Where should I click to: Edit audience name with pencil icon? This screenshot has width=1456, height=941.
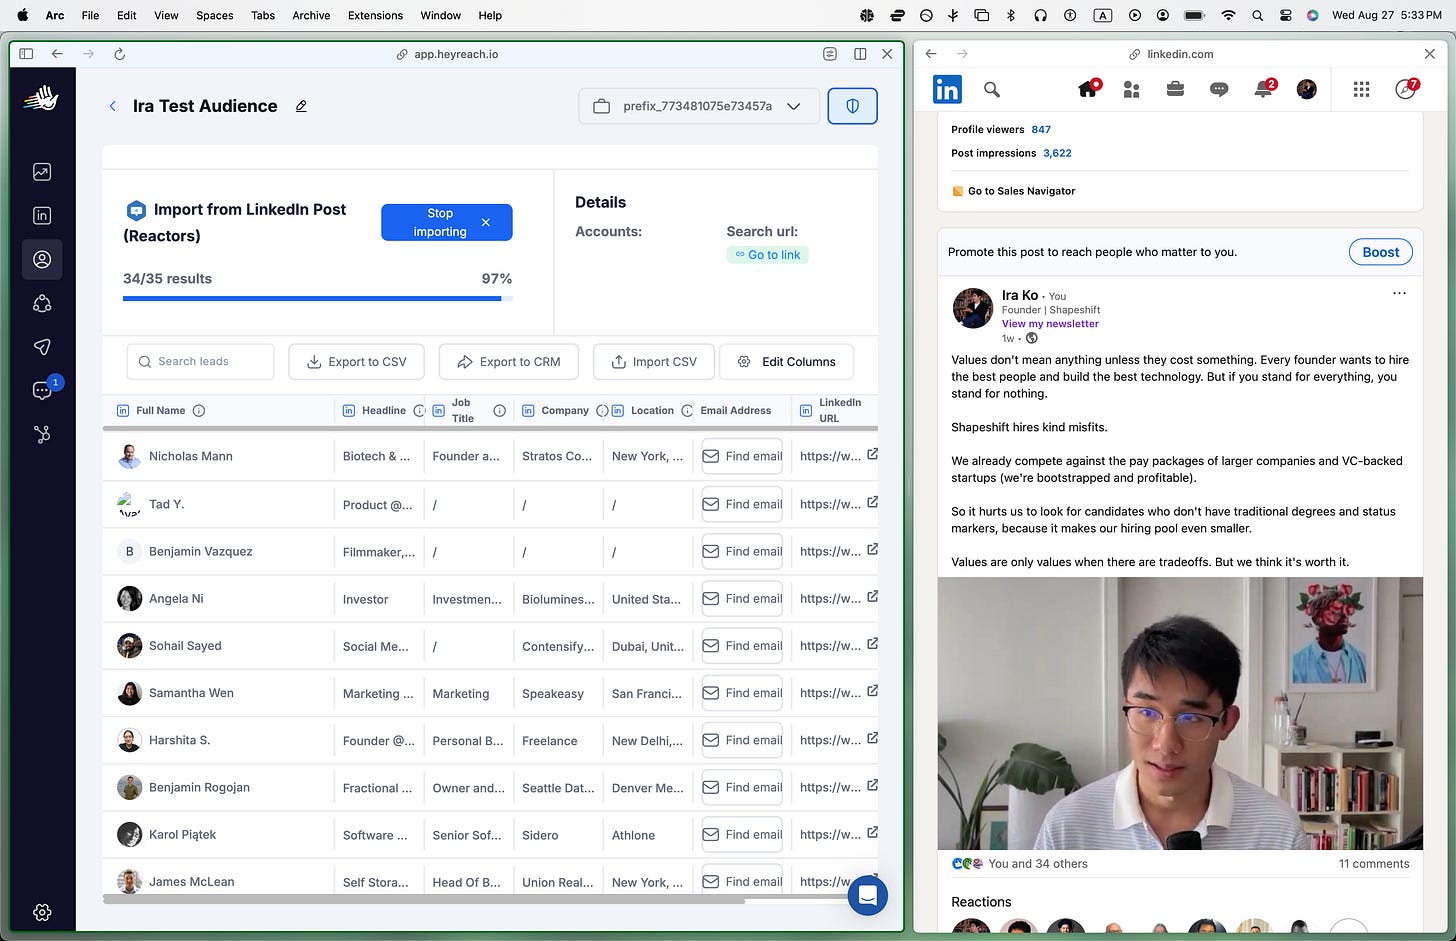click(301, 106)
